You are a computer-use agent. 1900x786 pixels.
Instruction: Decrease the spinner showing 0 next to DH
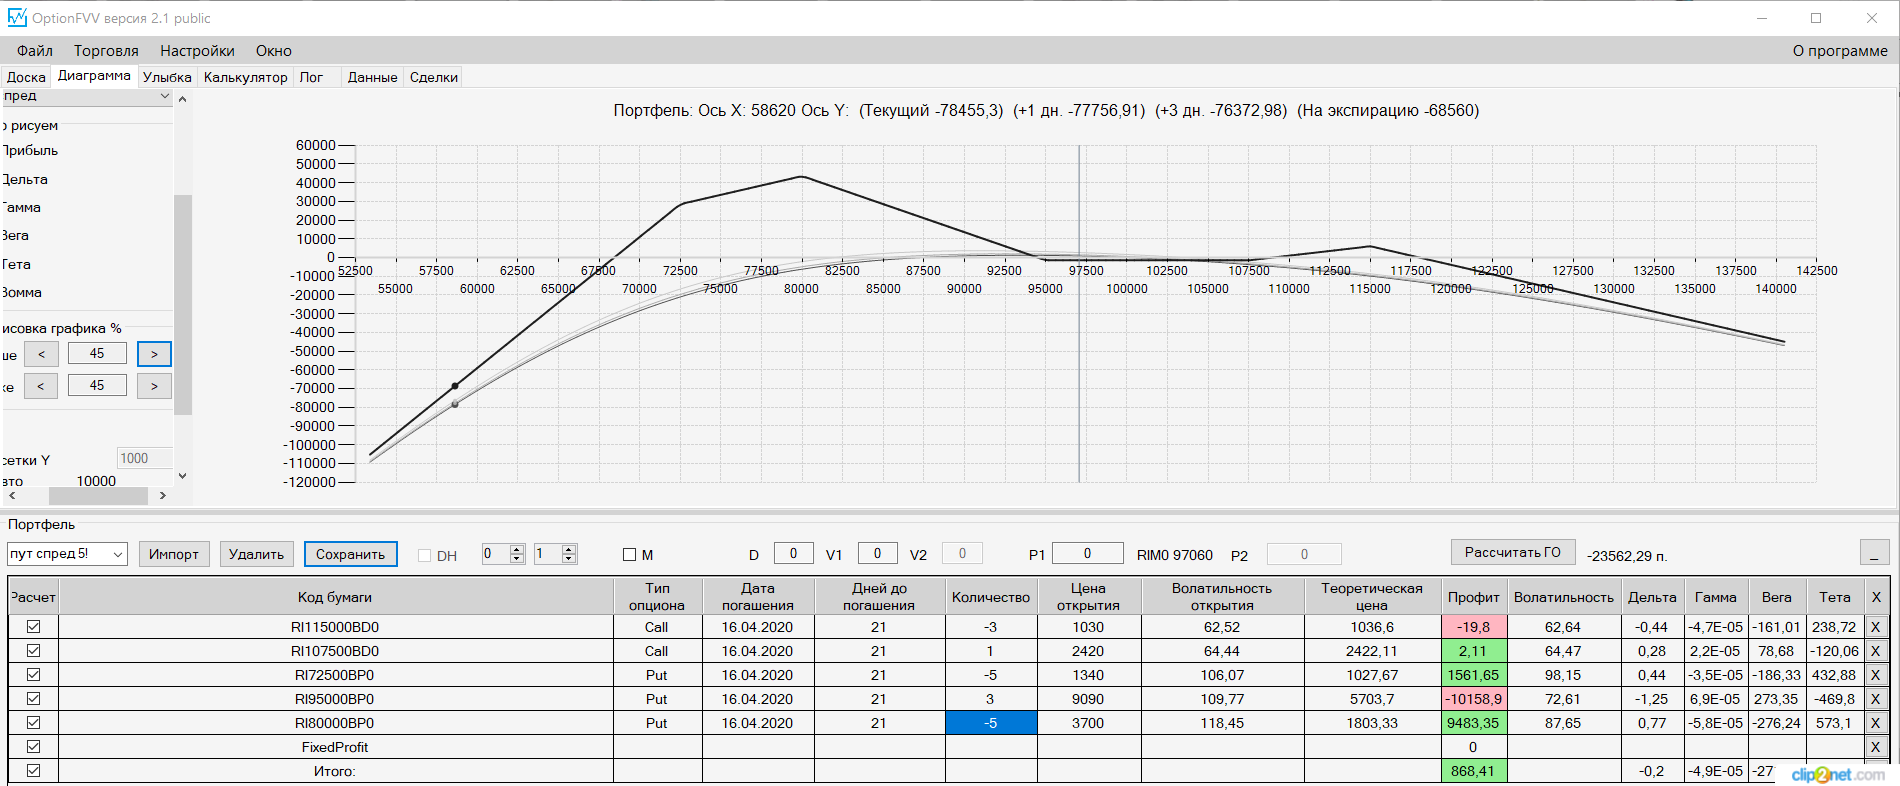coord(517,559)
